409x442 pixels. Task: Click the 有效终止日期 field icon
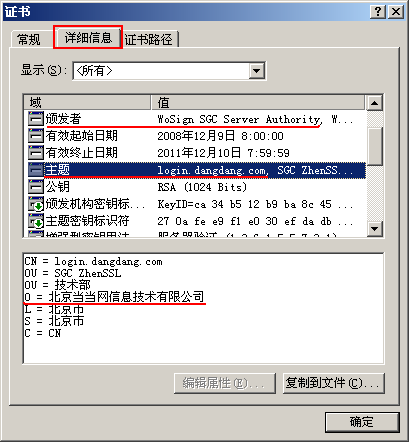pos(36,153)
